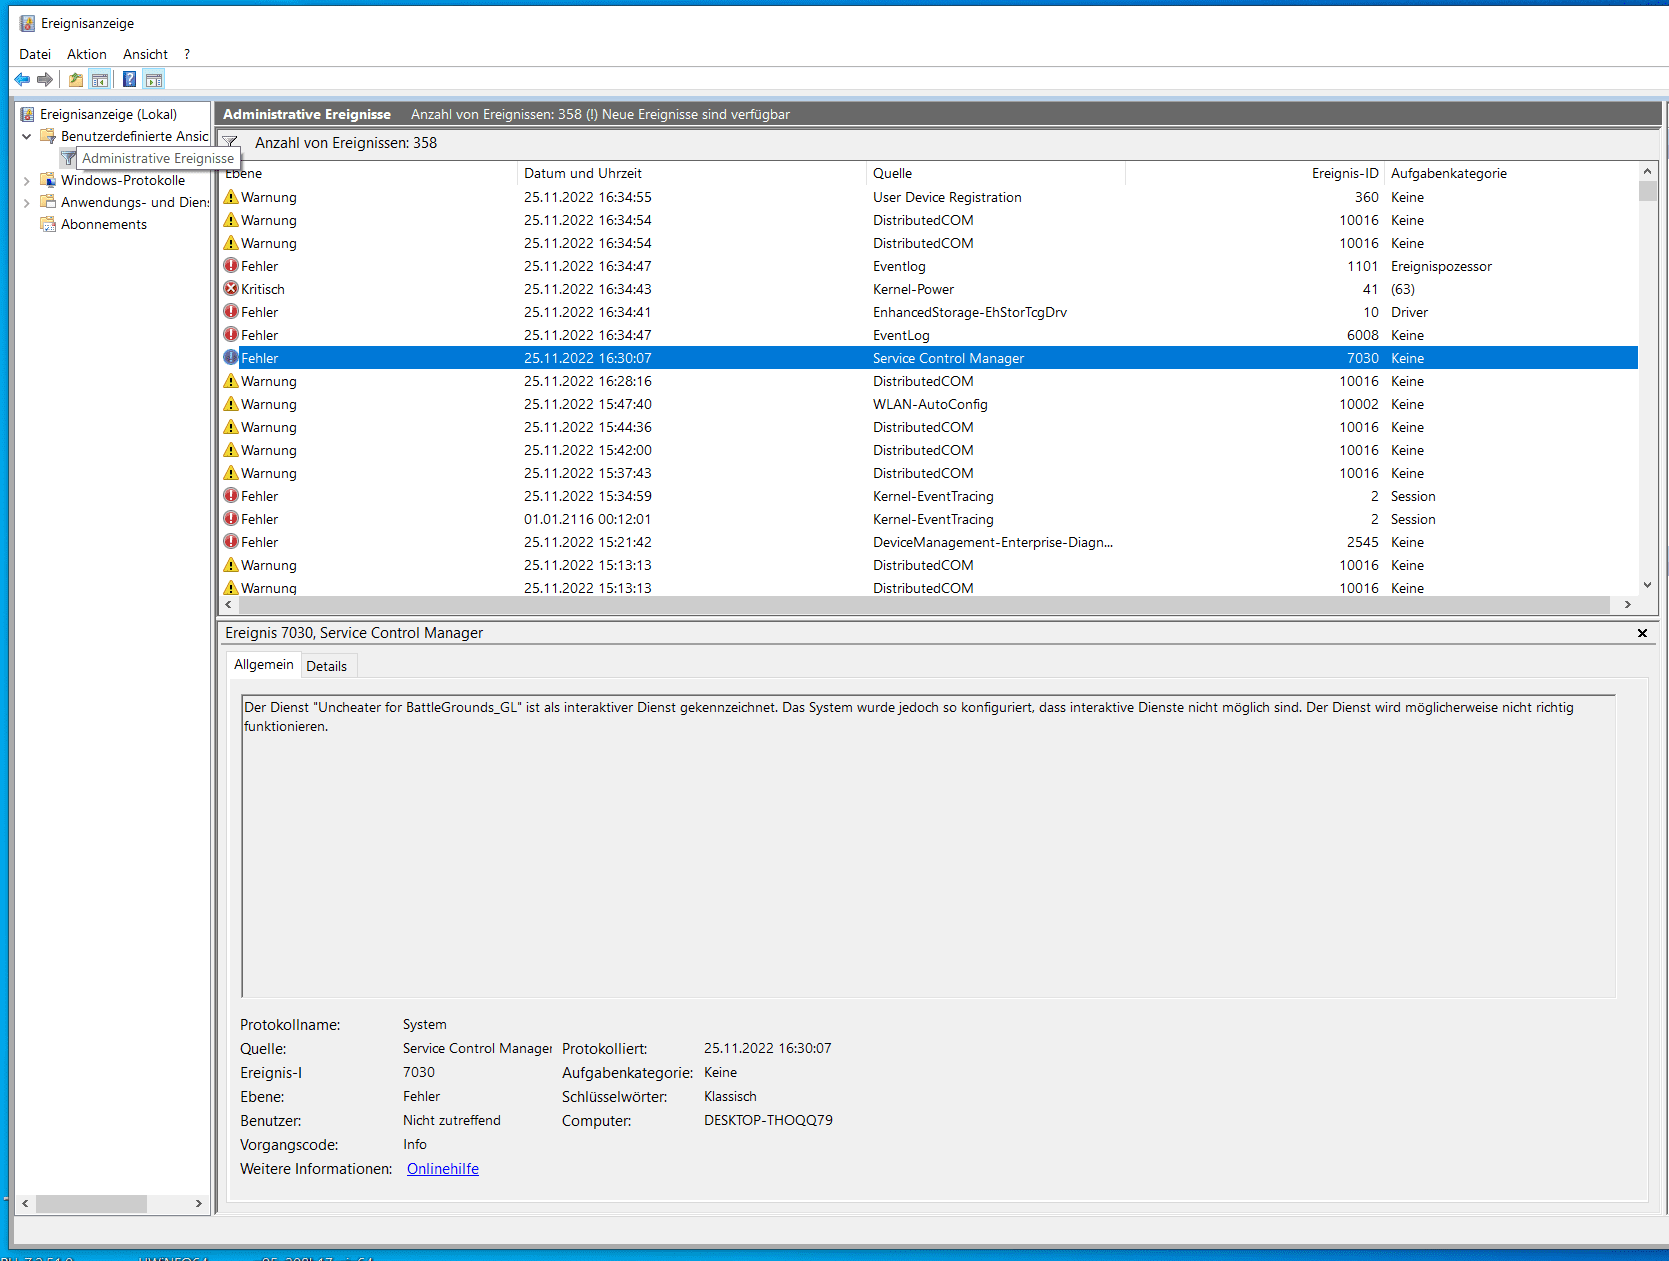Click event list horizontal scrollbar right arrow

click(1628, 605)
